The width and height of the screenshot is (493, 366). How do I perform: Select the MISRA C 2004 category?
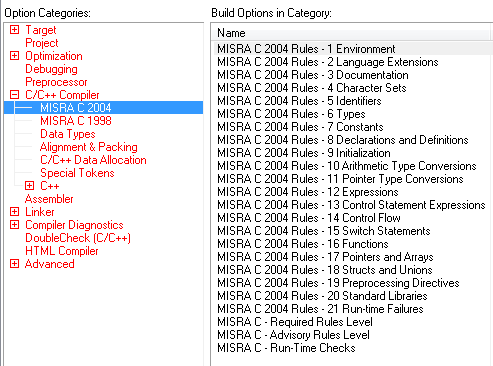[x=76, y=108]
